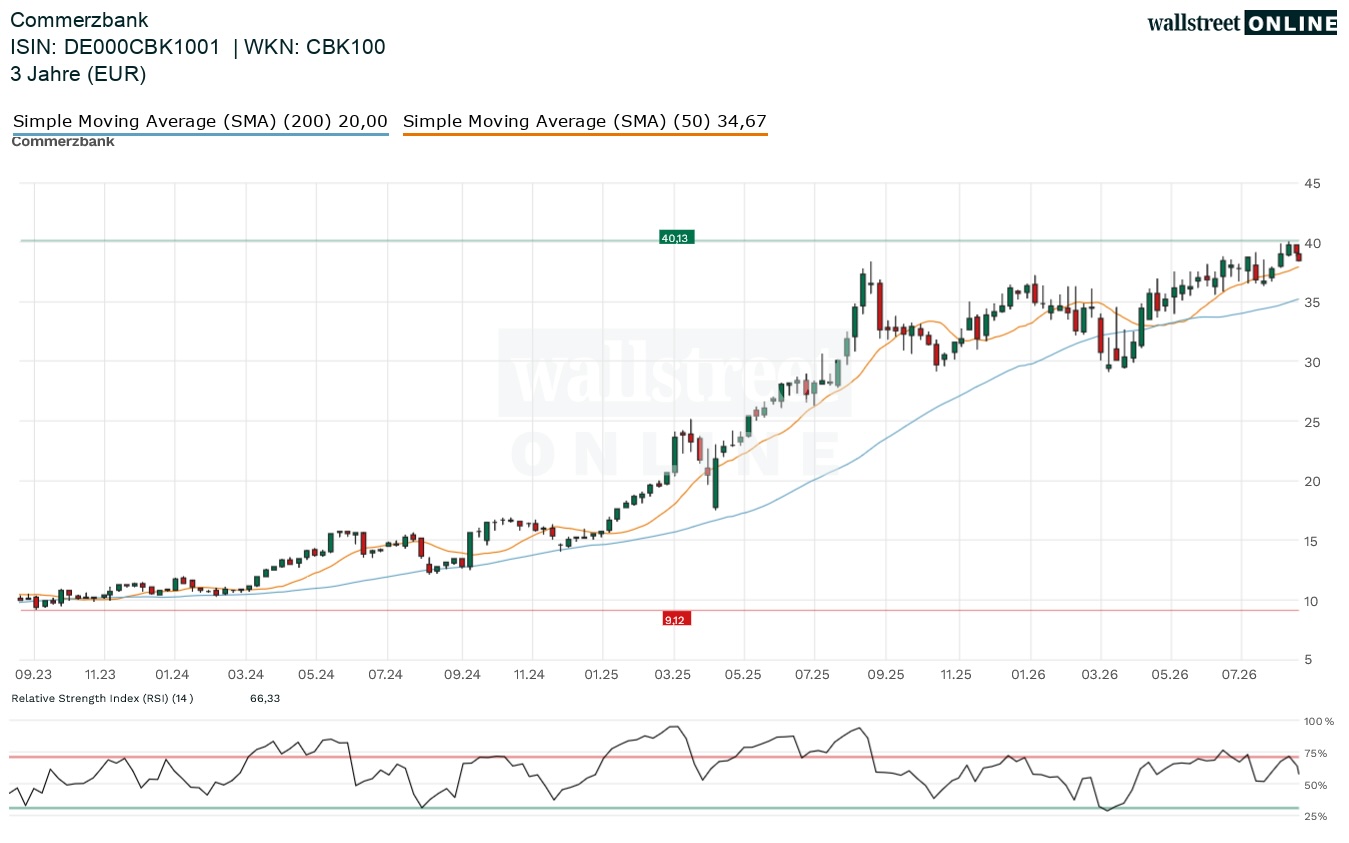Click the 20 price axis label
The height and width of the screenshot is (843, 1349).
point(1312,482)
